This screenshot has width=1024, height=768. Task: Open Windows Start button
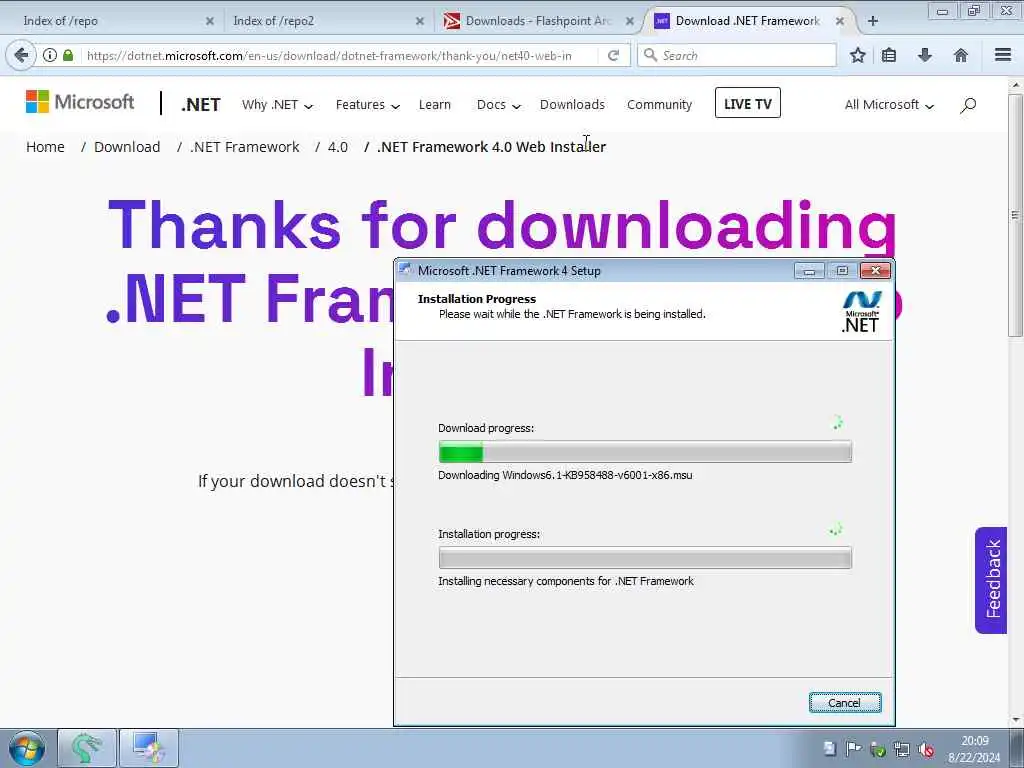pyautogui.click(x=27, y=748)
